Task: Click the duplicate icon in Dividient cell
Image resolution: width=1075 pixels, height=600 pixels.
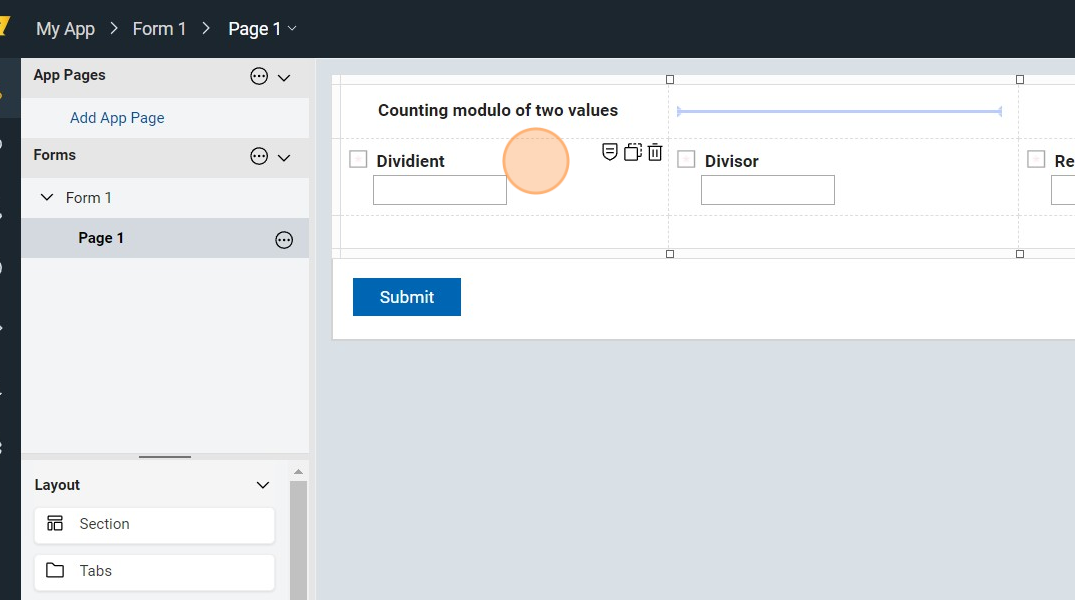Action: [632, 152]
